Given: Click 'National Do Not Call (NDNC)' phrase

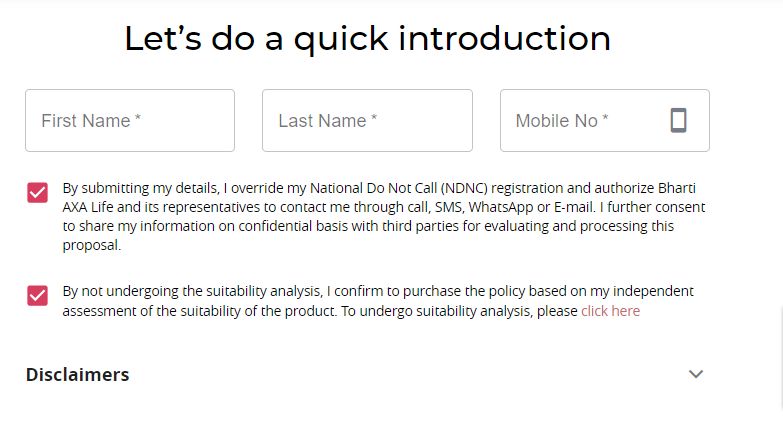Looking at the screenshot, I should tap(397, 188).
